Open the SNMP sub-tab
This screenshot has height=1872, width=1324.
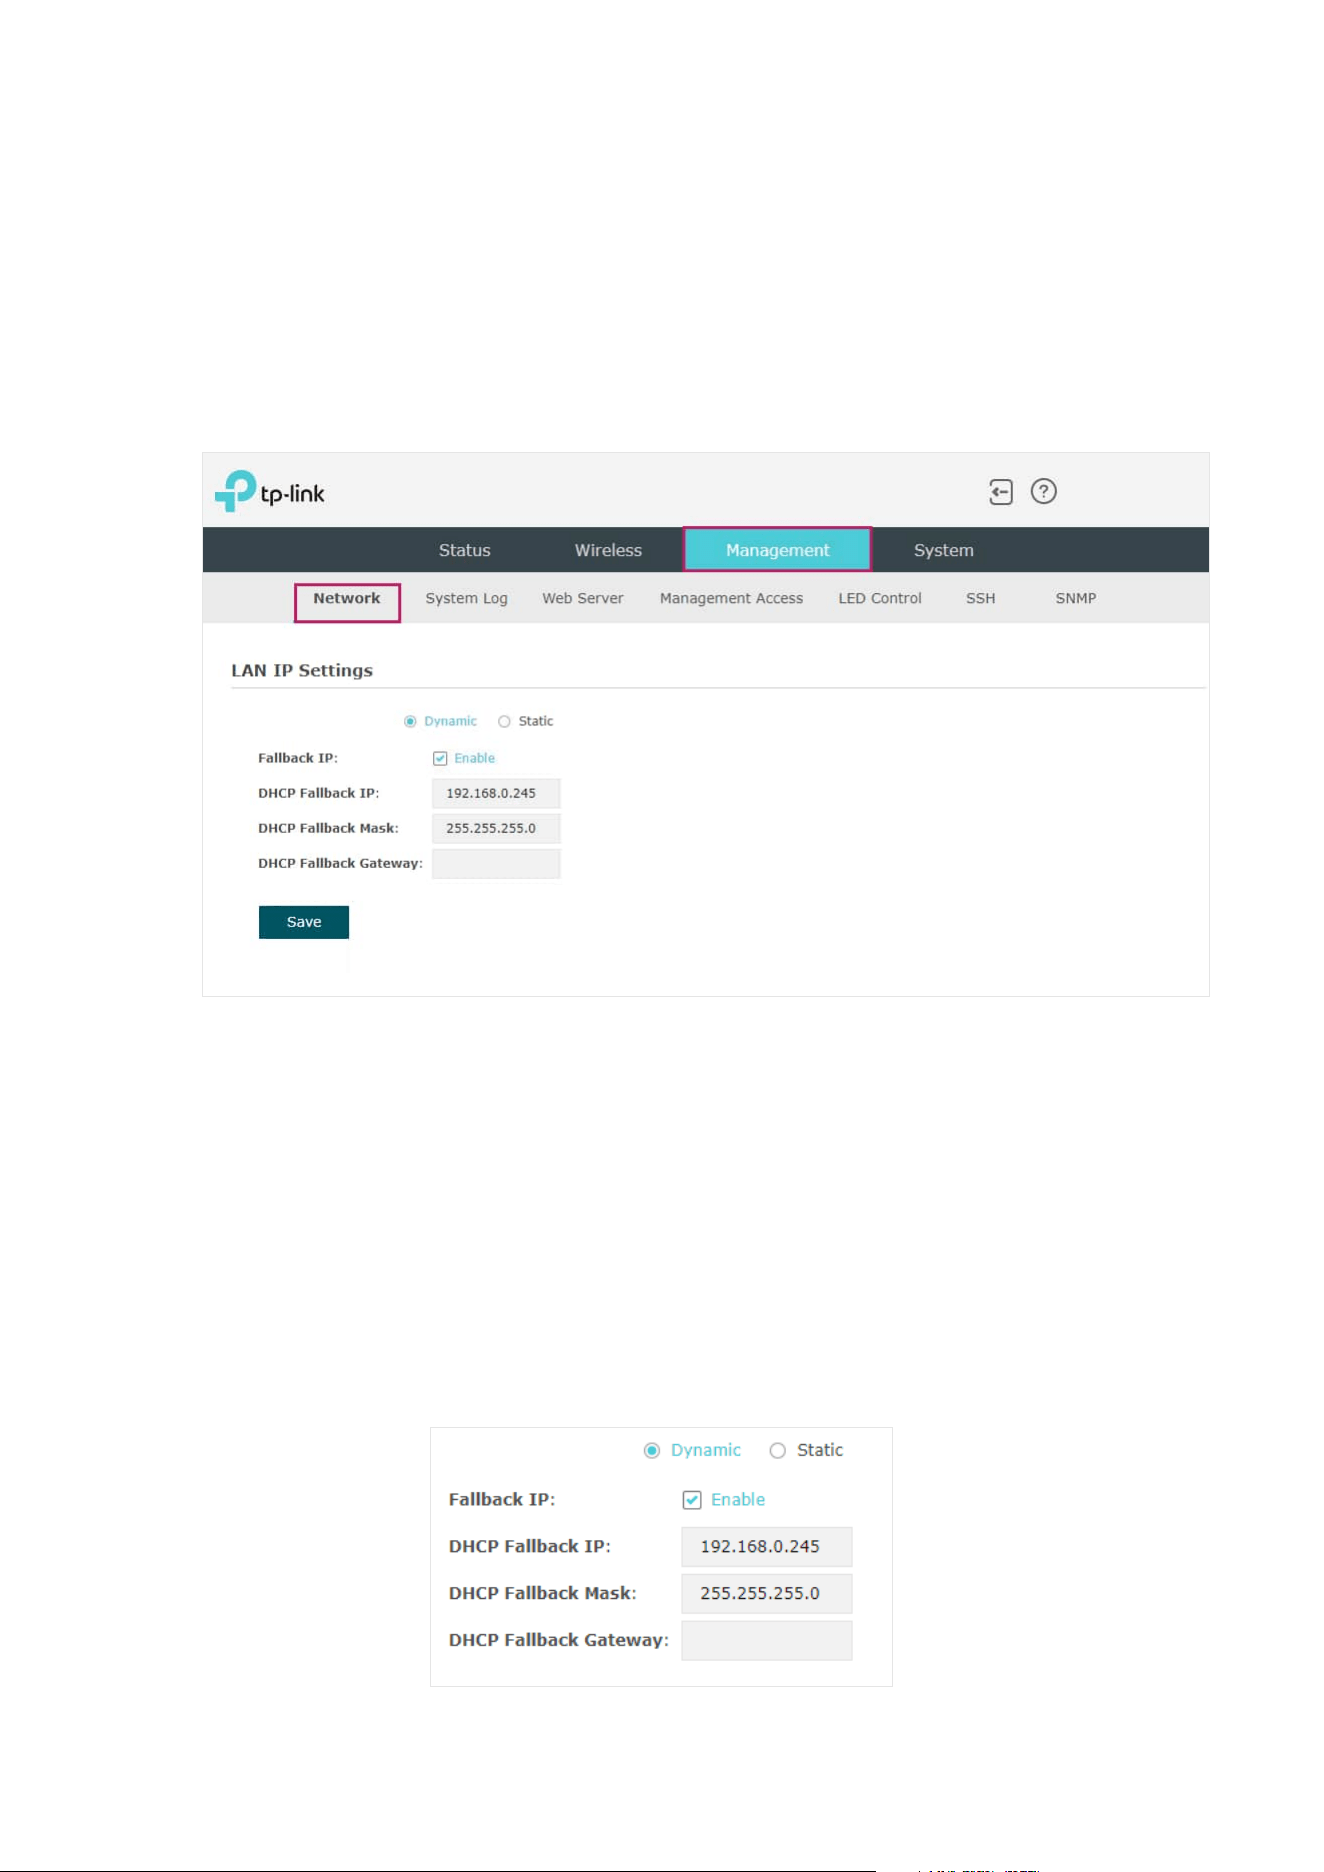tap(1075, 598)
